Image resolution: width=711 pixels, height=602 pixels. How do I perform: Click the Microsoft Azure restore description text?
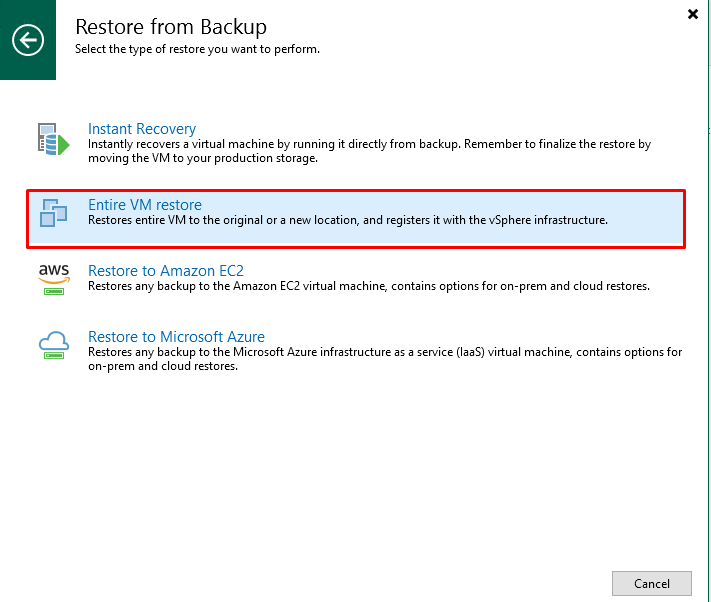385,359
